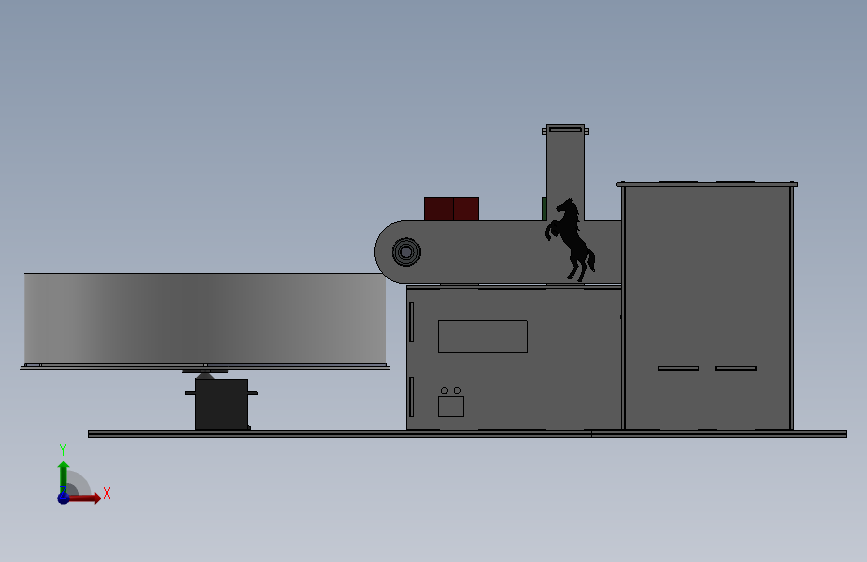The height and width of the screenshot is (562, 867).
Task: Click the green Y axis arrow on the triad
Action: [x=64, y=477]
